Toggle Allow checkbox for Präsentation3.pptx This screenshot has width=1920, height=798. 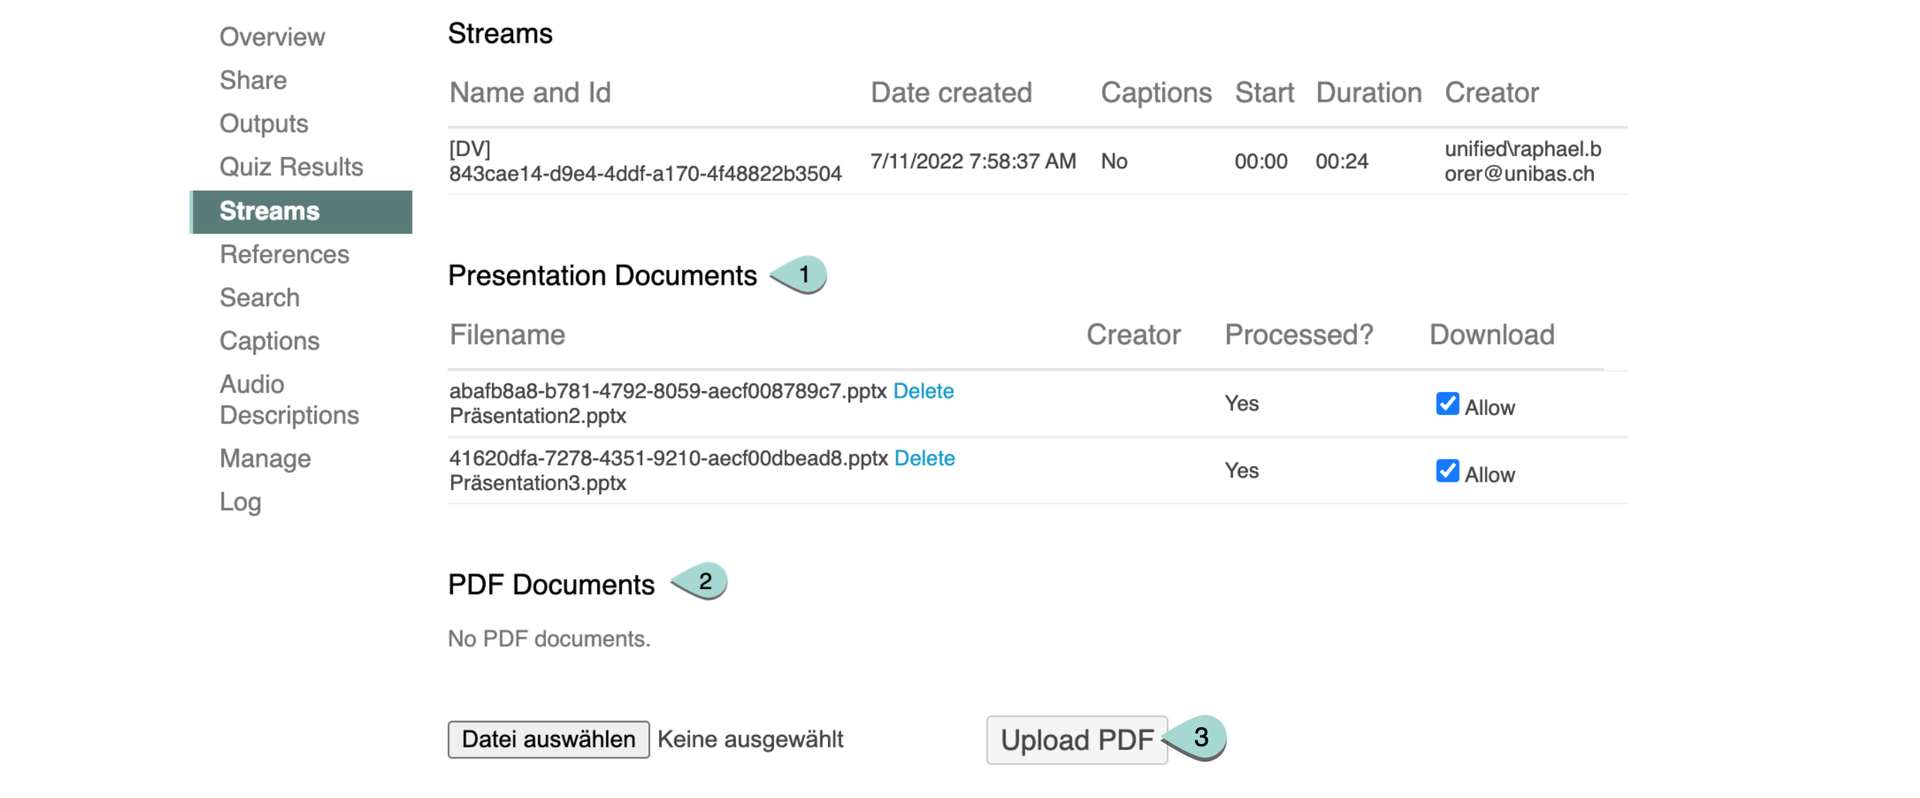click(1447, 471)
